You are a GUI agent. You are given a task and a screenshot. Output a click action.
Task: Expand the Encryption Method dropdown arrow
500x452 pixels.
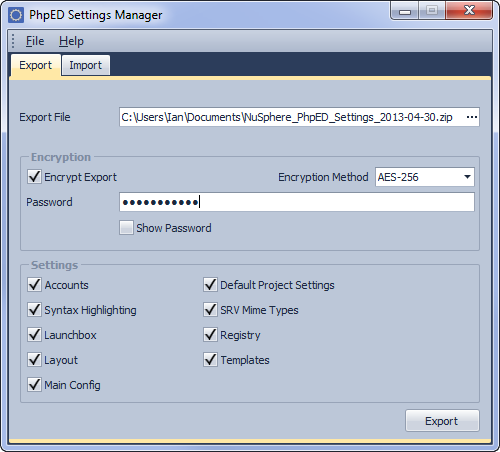467,177
